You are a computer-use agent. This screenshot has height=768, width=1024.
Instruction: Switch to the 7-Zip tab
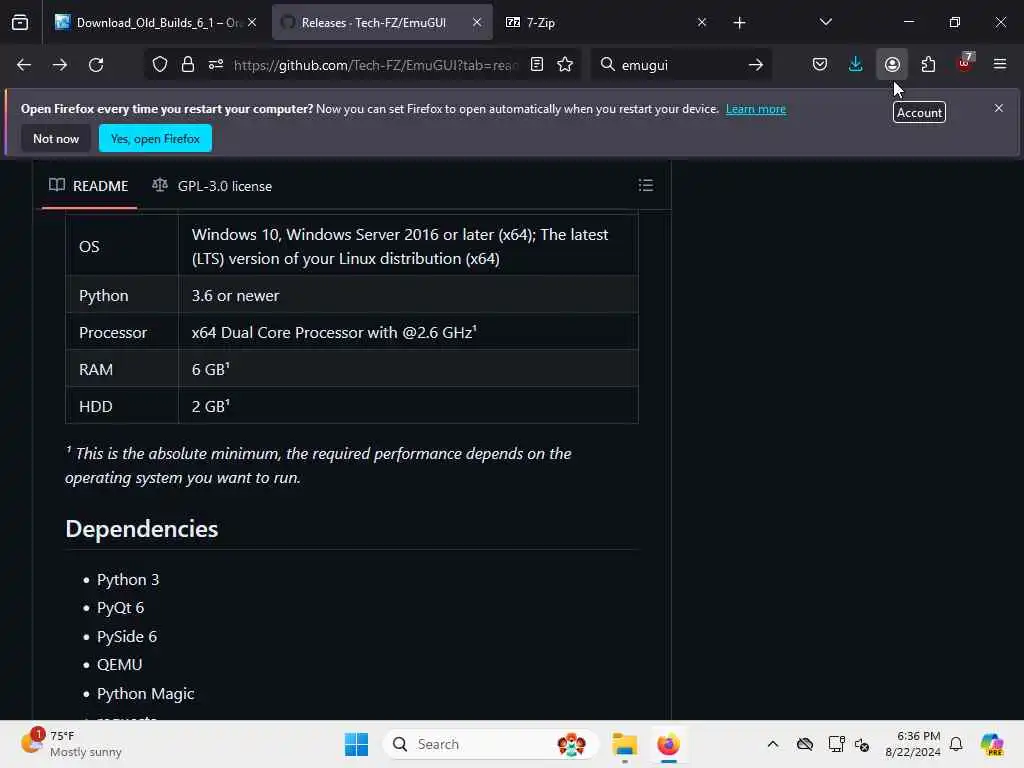click(x=606, y=23)
